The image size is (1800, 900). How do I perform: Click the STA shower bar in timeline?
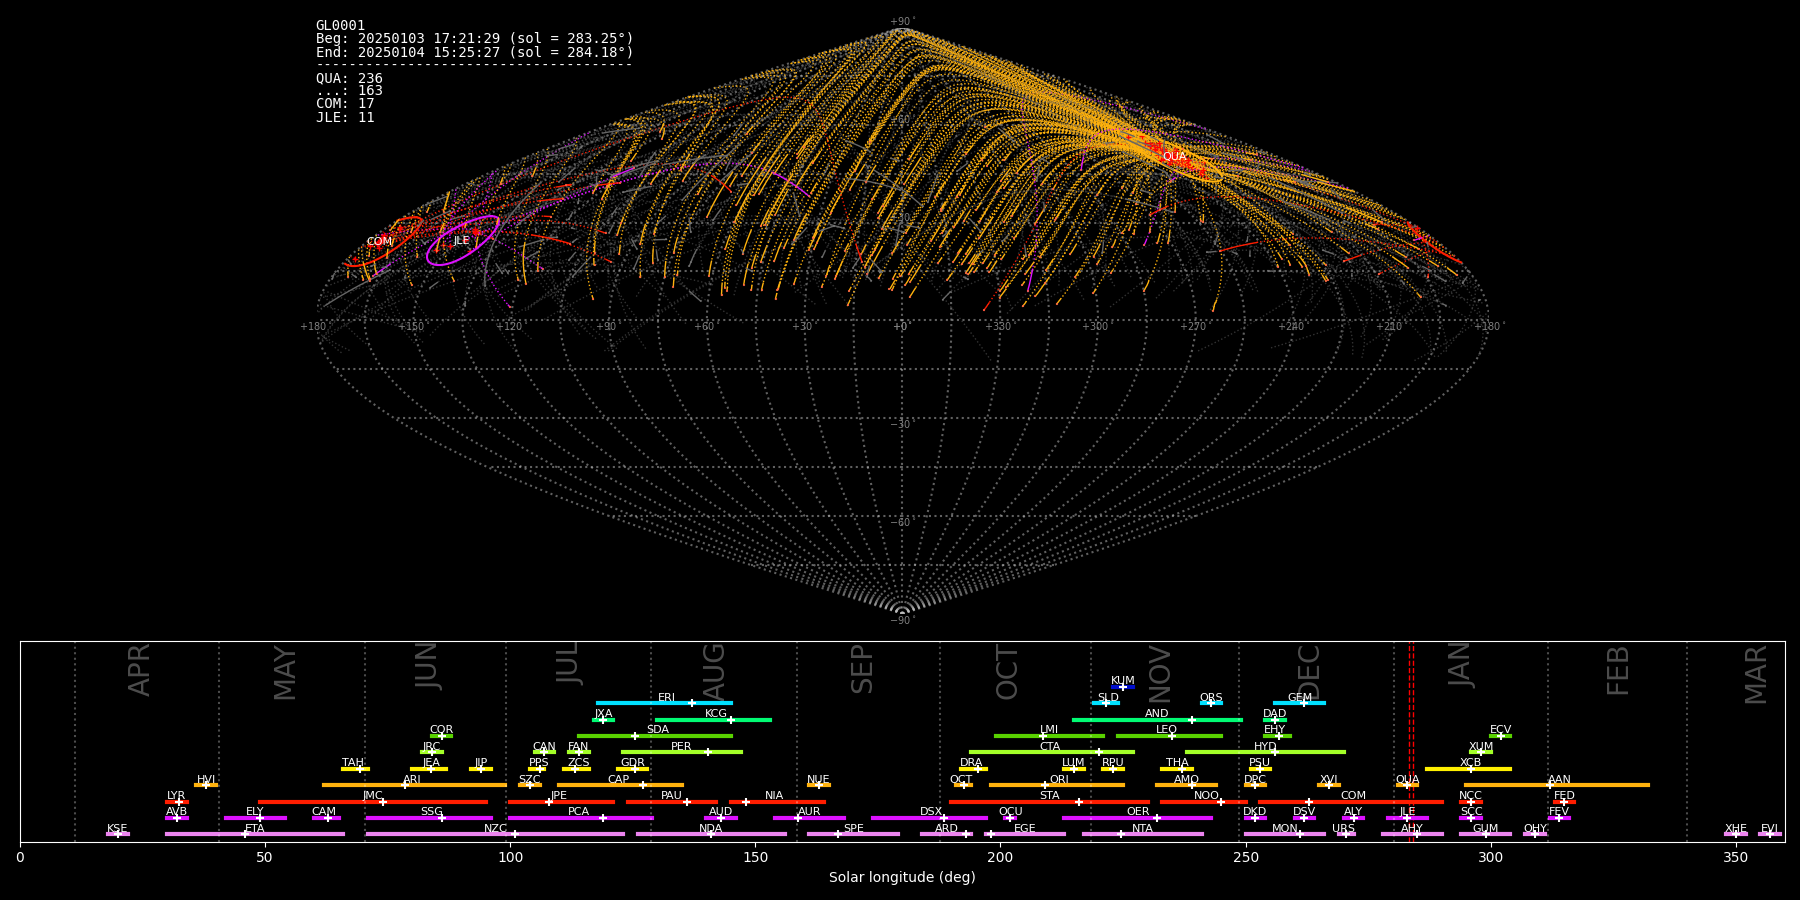(x=1049, y=802)
